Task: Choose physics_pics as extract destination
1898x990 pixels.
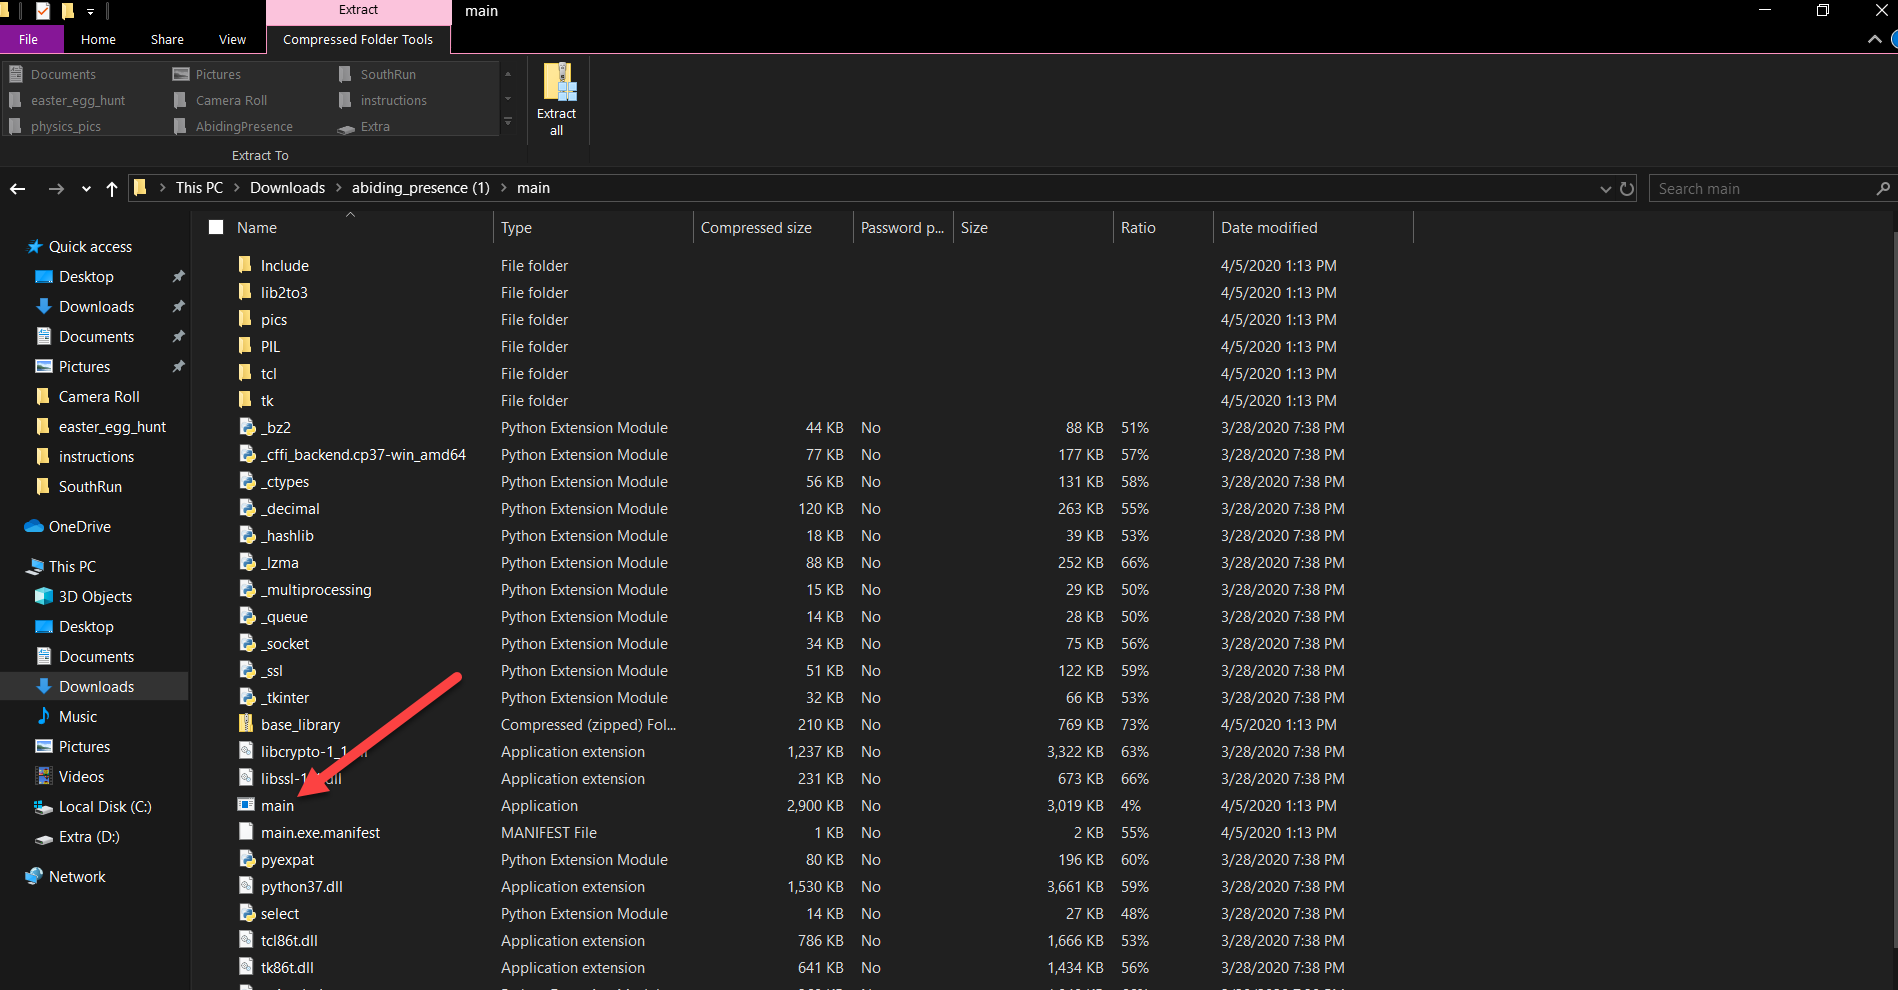Action: coord(65,126)
